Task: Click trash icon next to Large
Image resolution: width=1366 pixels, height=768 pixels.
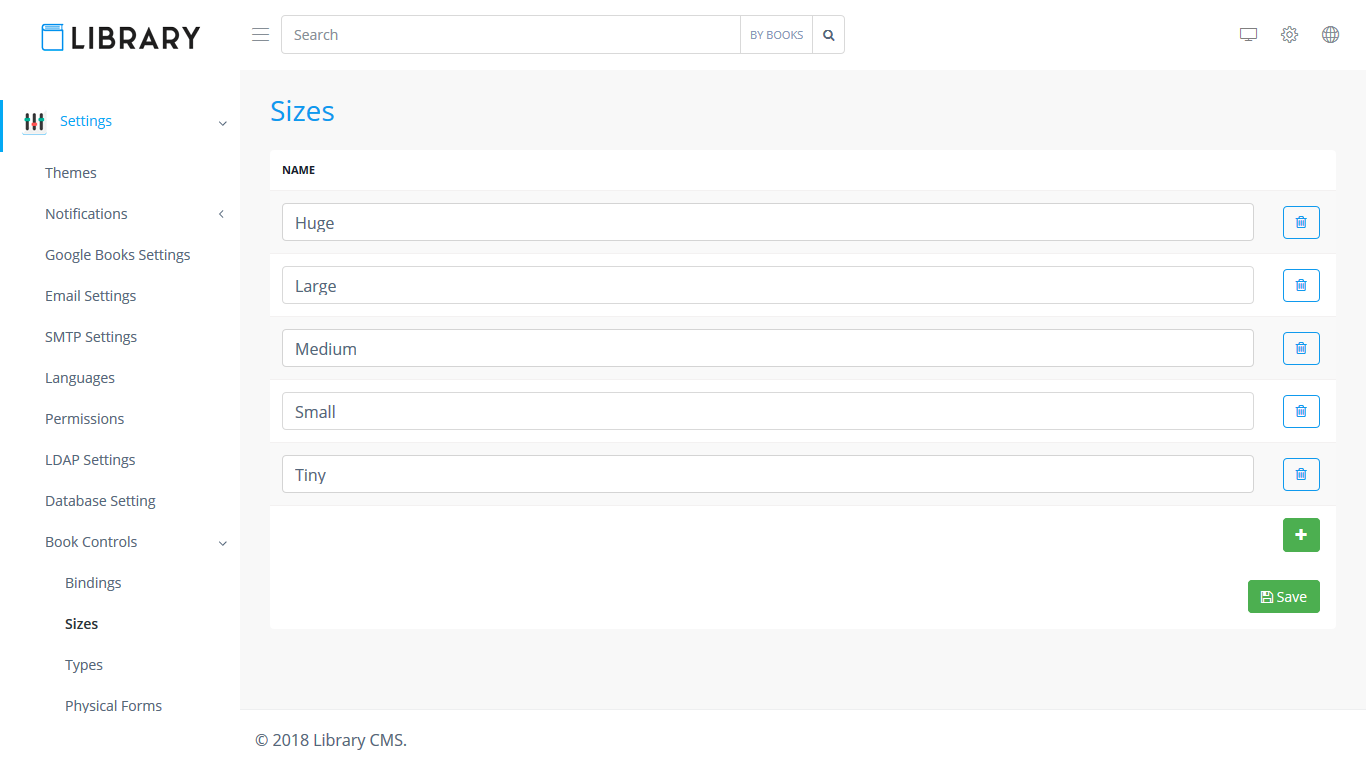Action: [1301, 285]
